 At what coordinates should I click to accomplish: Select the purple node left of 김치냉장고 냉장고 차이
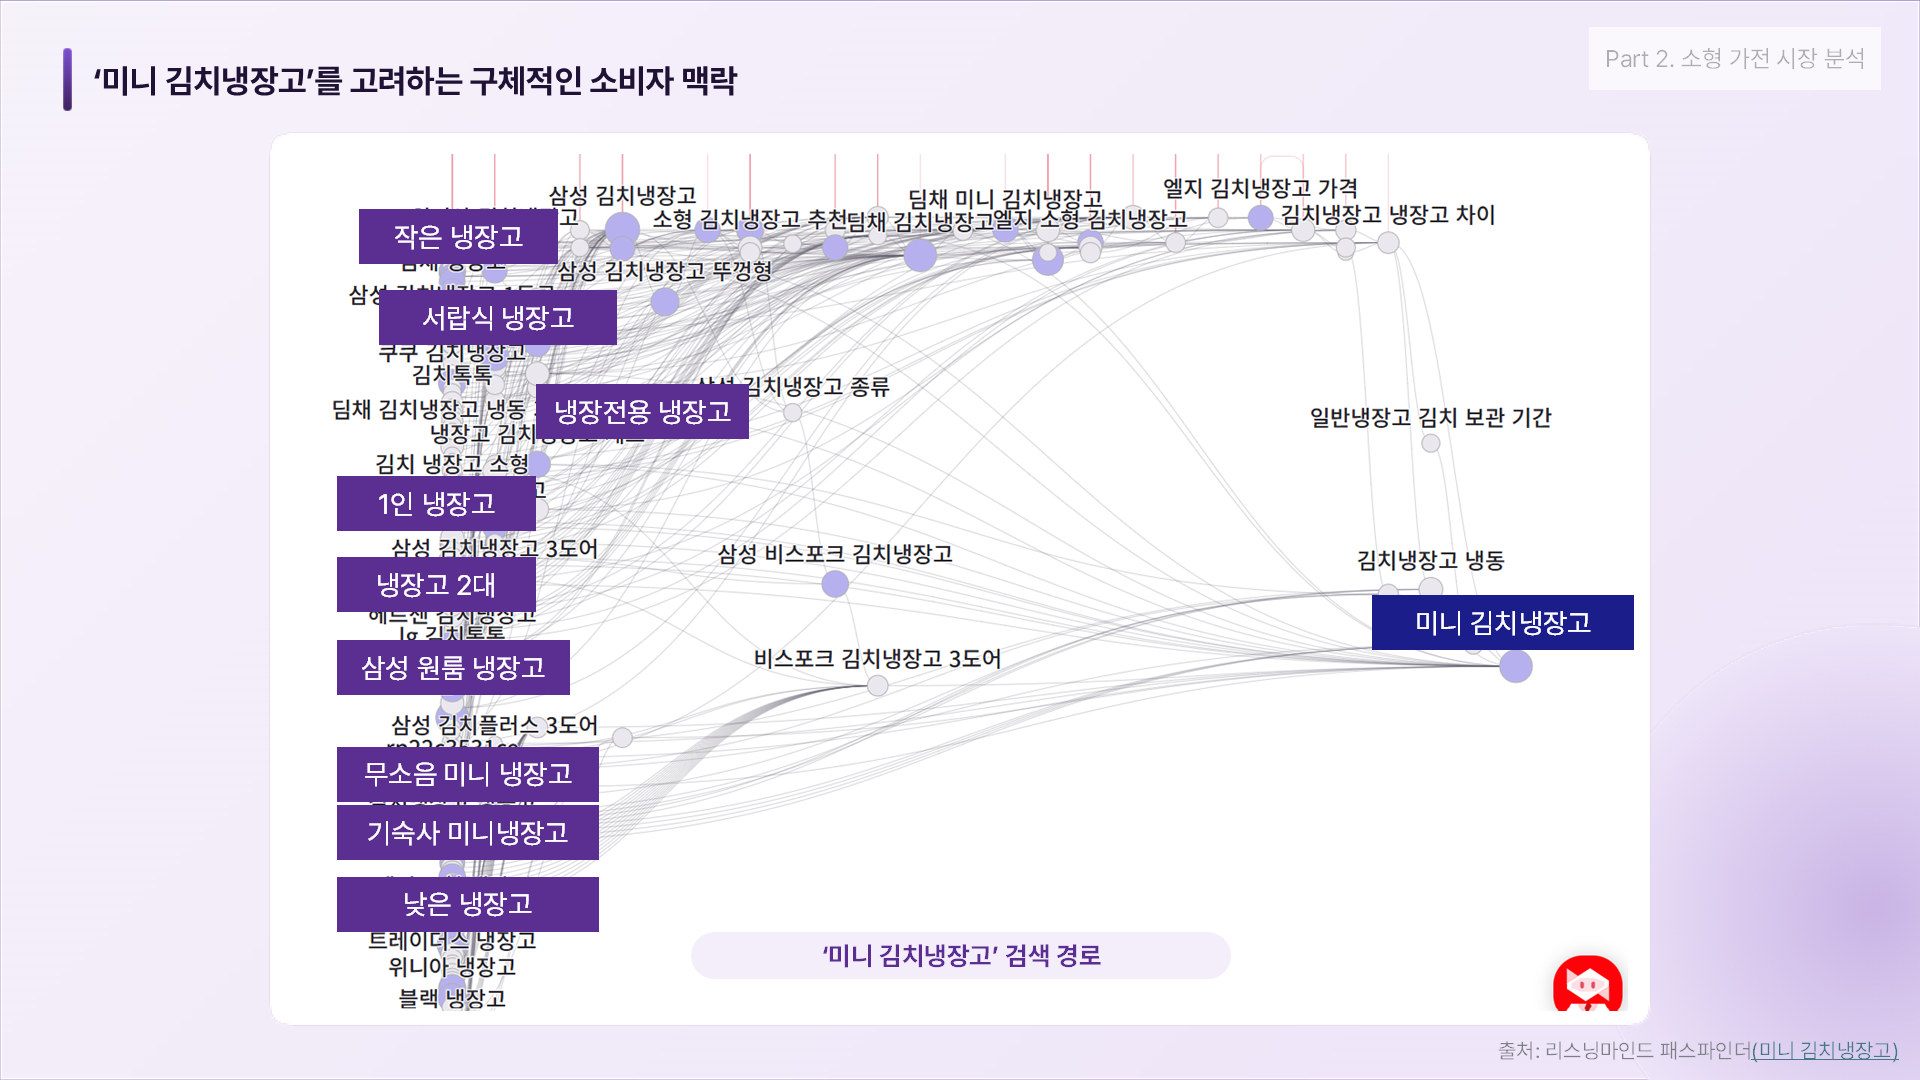(1261, 217)
